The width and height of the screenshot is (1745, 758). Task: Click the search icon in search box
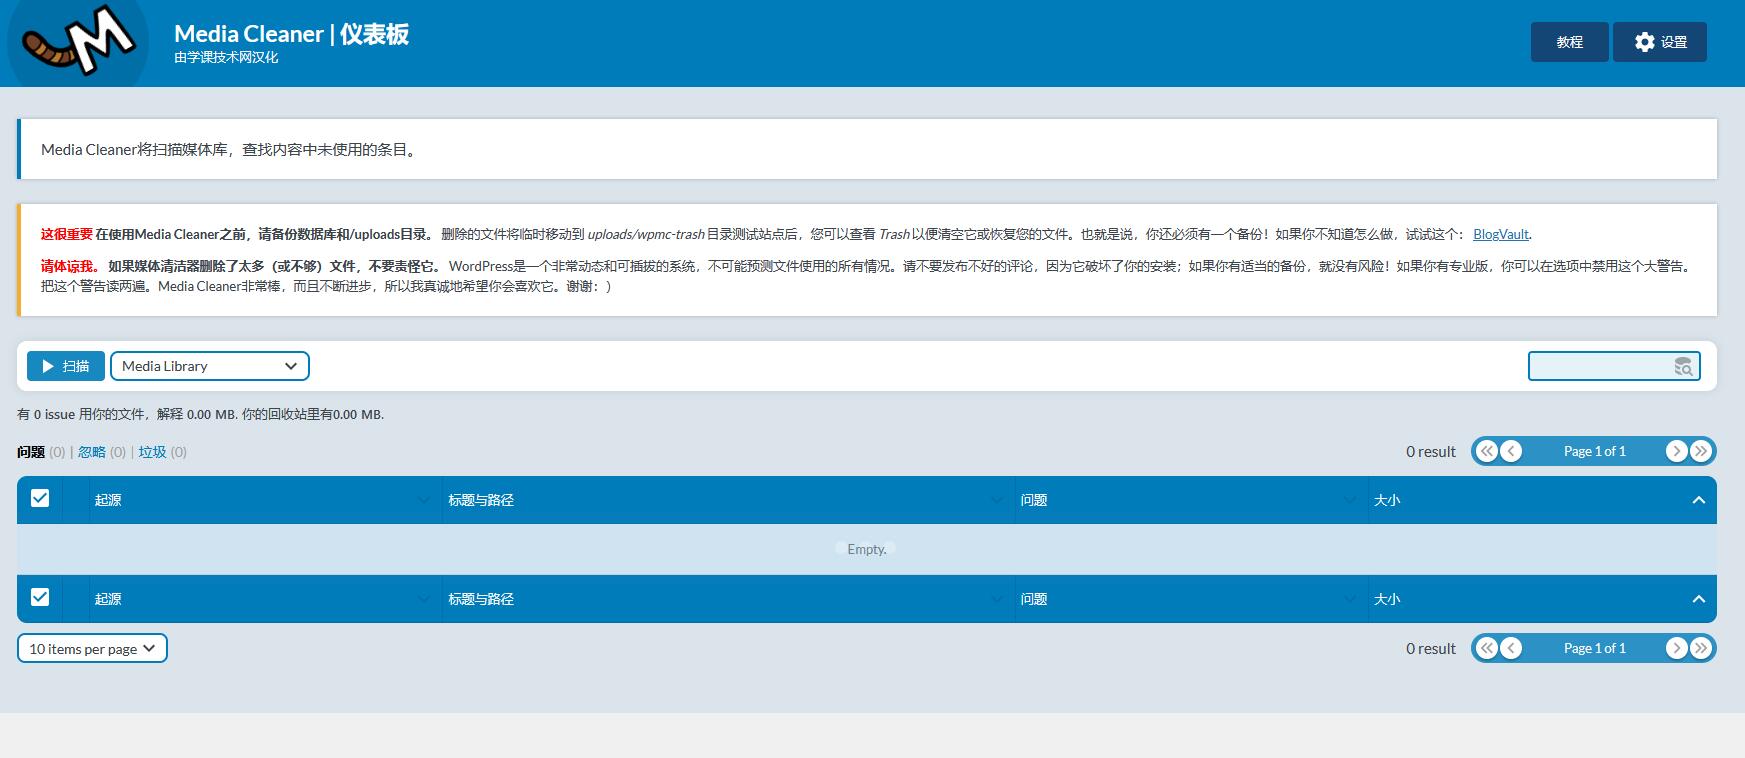1683,367
